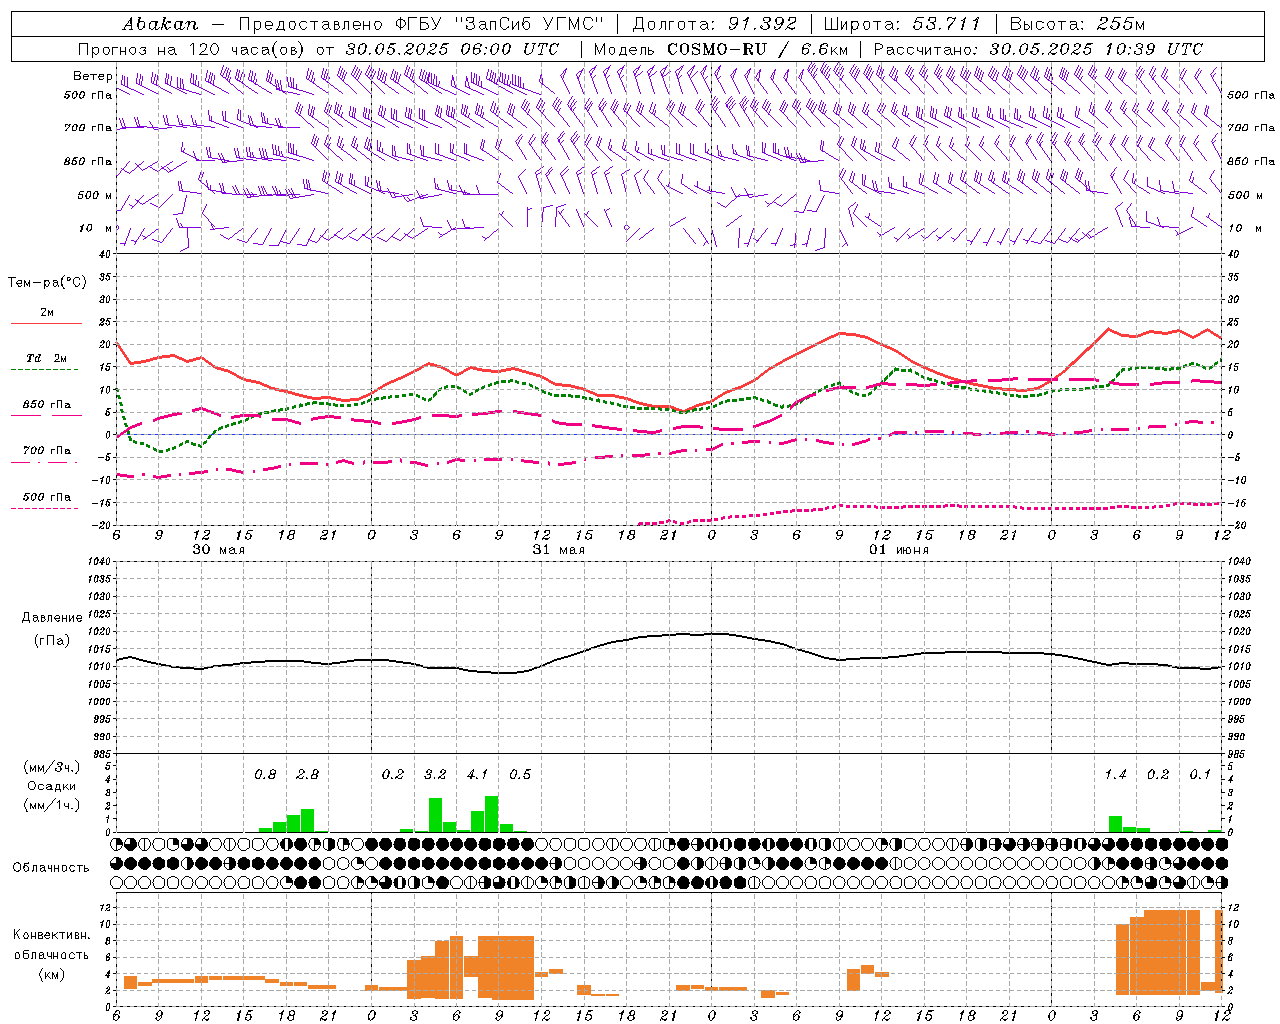
Task: Click the 3-hour precipitation value "4.1"
Action: [477, 775]
